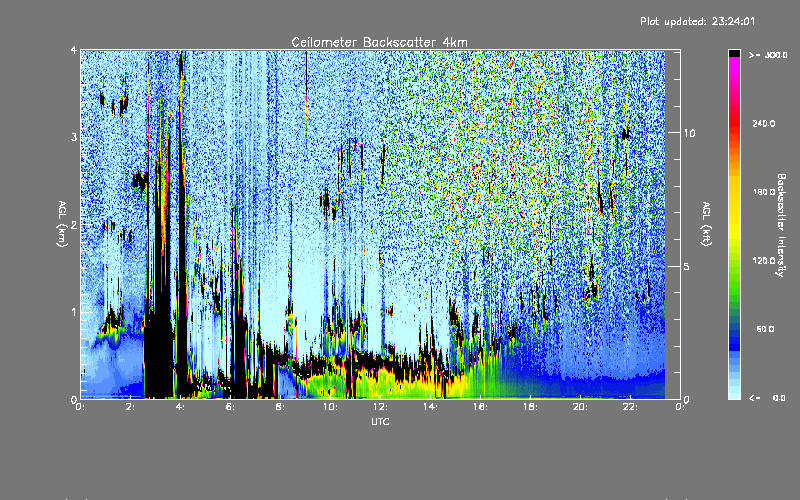Click the right 'AGL (kft)' axis label
800x500 pixels.
706,224
